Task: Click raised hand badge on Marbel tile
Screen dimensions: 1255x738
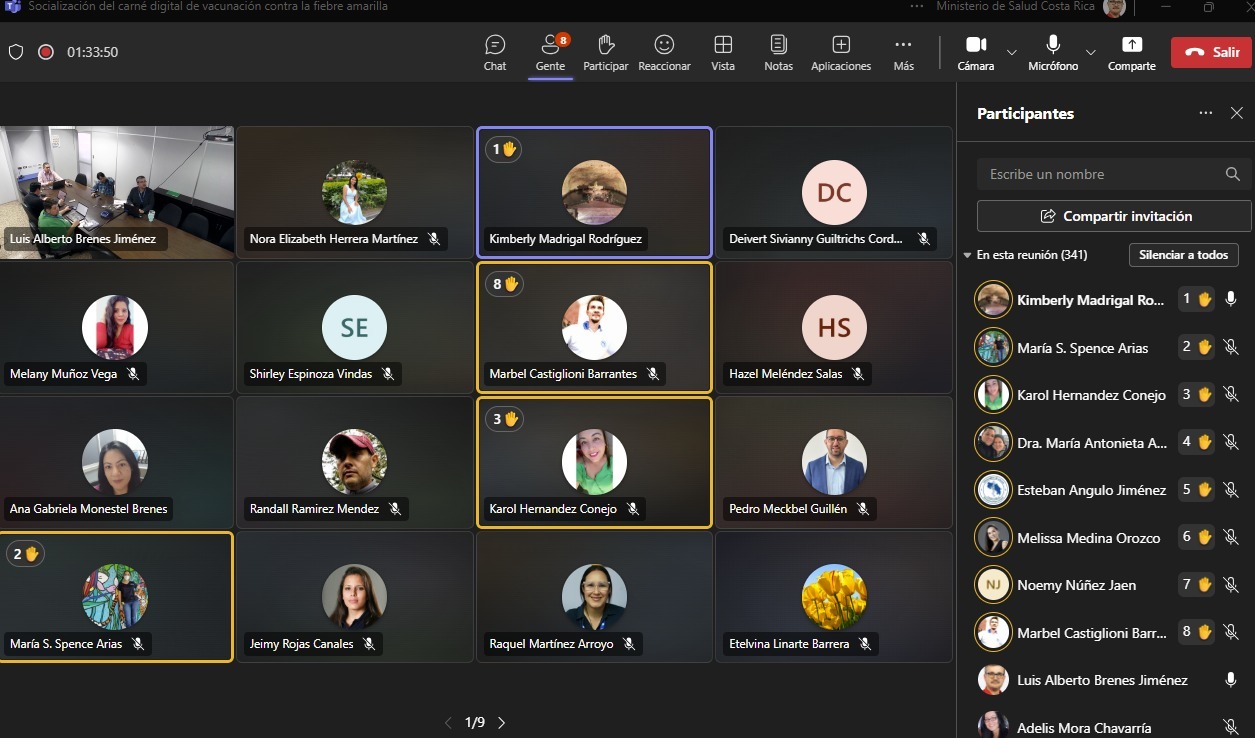Action: [504, 284]
